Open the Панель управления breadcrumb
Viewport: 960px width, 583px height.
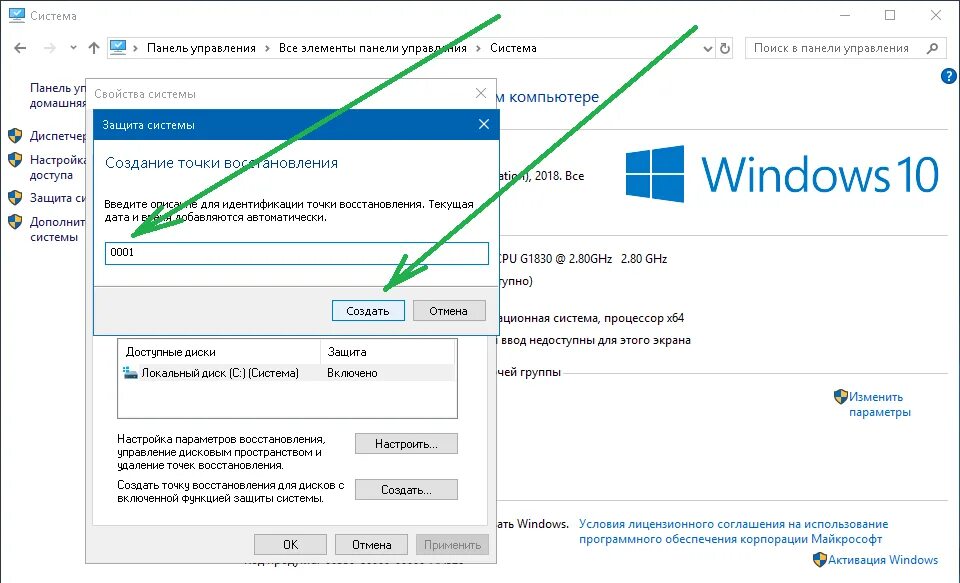(201, 48)
